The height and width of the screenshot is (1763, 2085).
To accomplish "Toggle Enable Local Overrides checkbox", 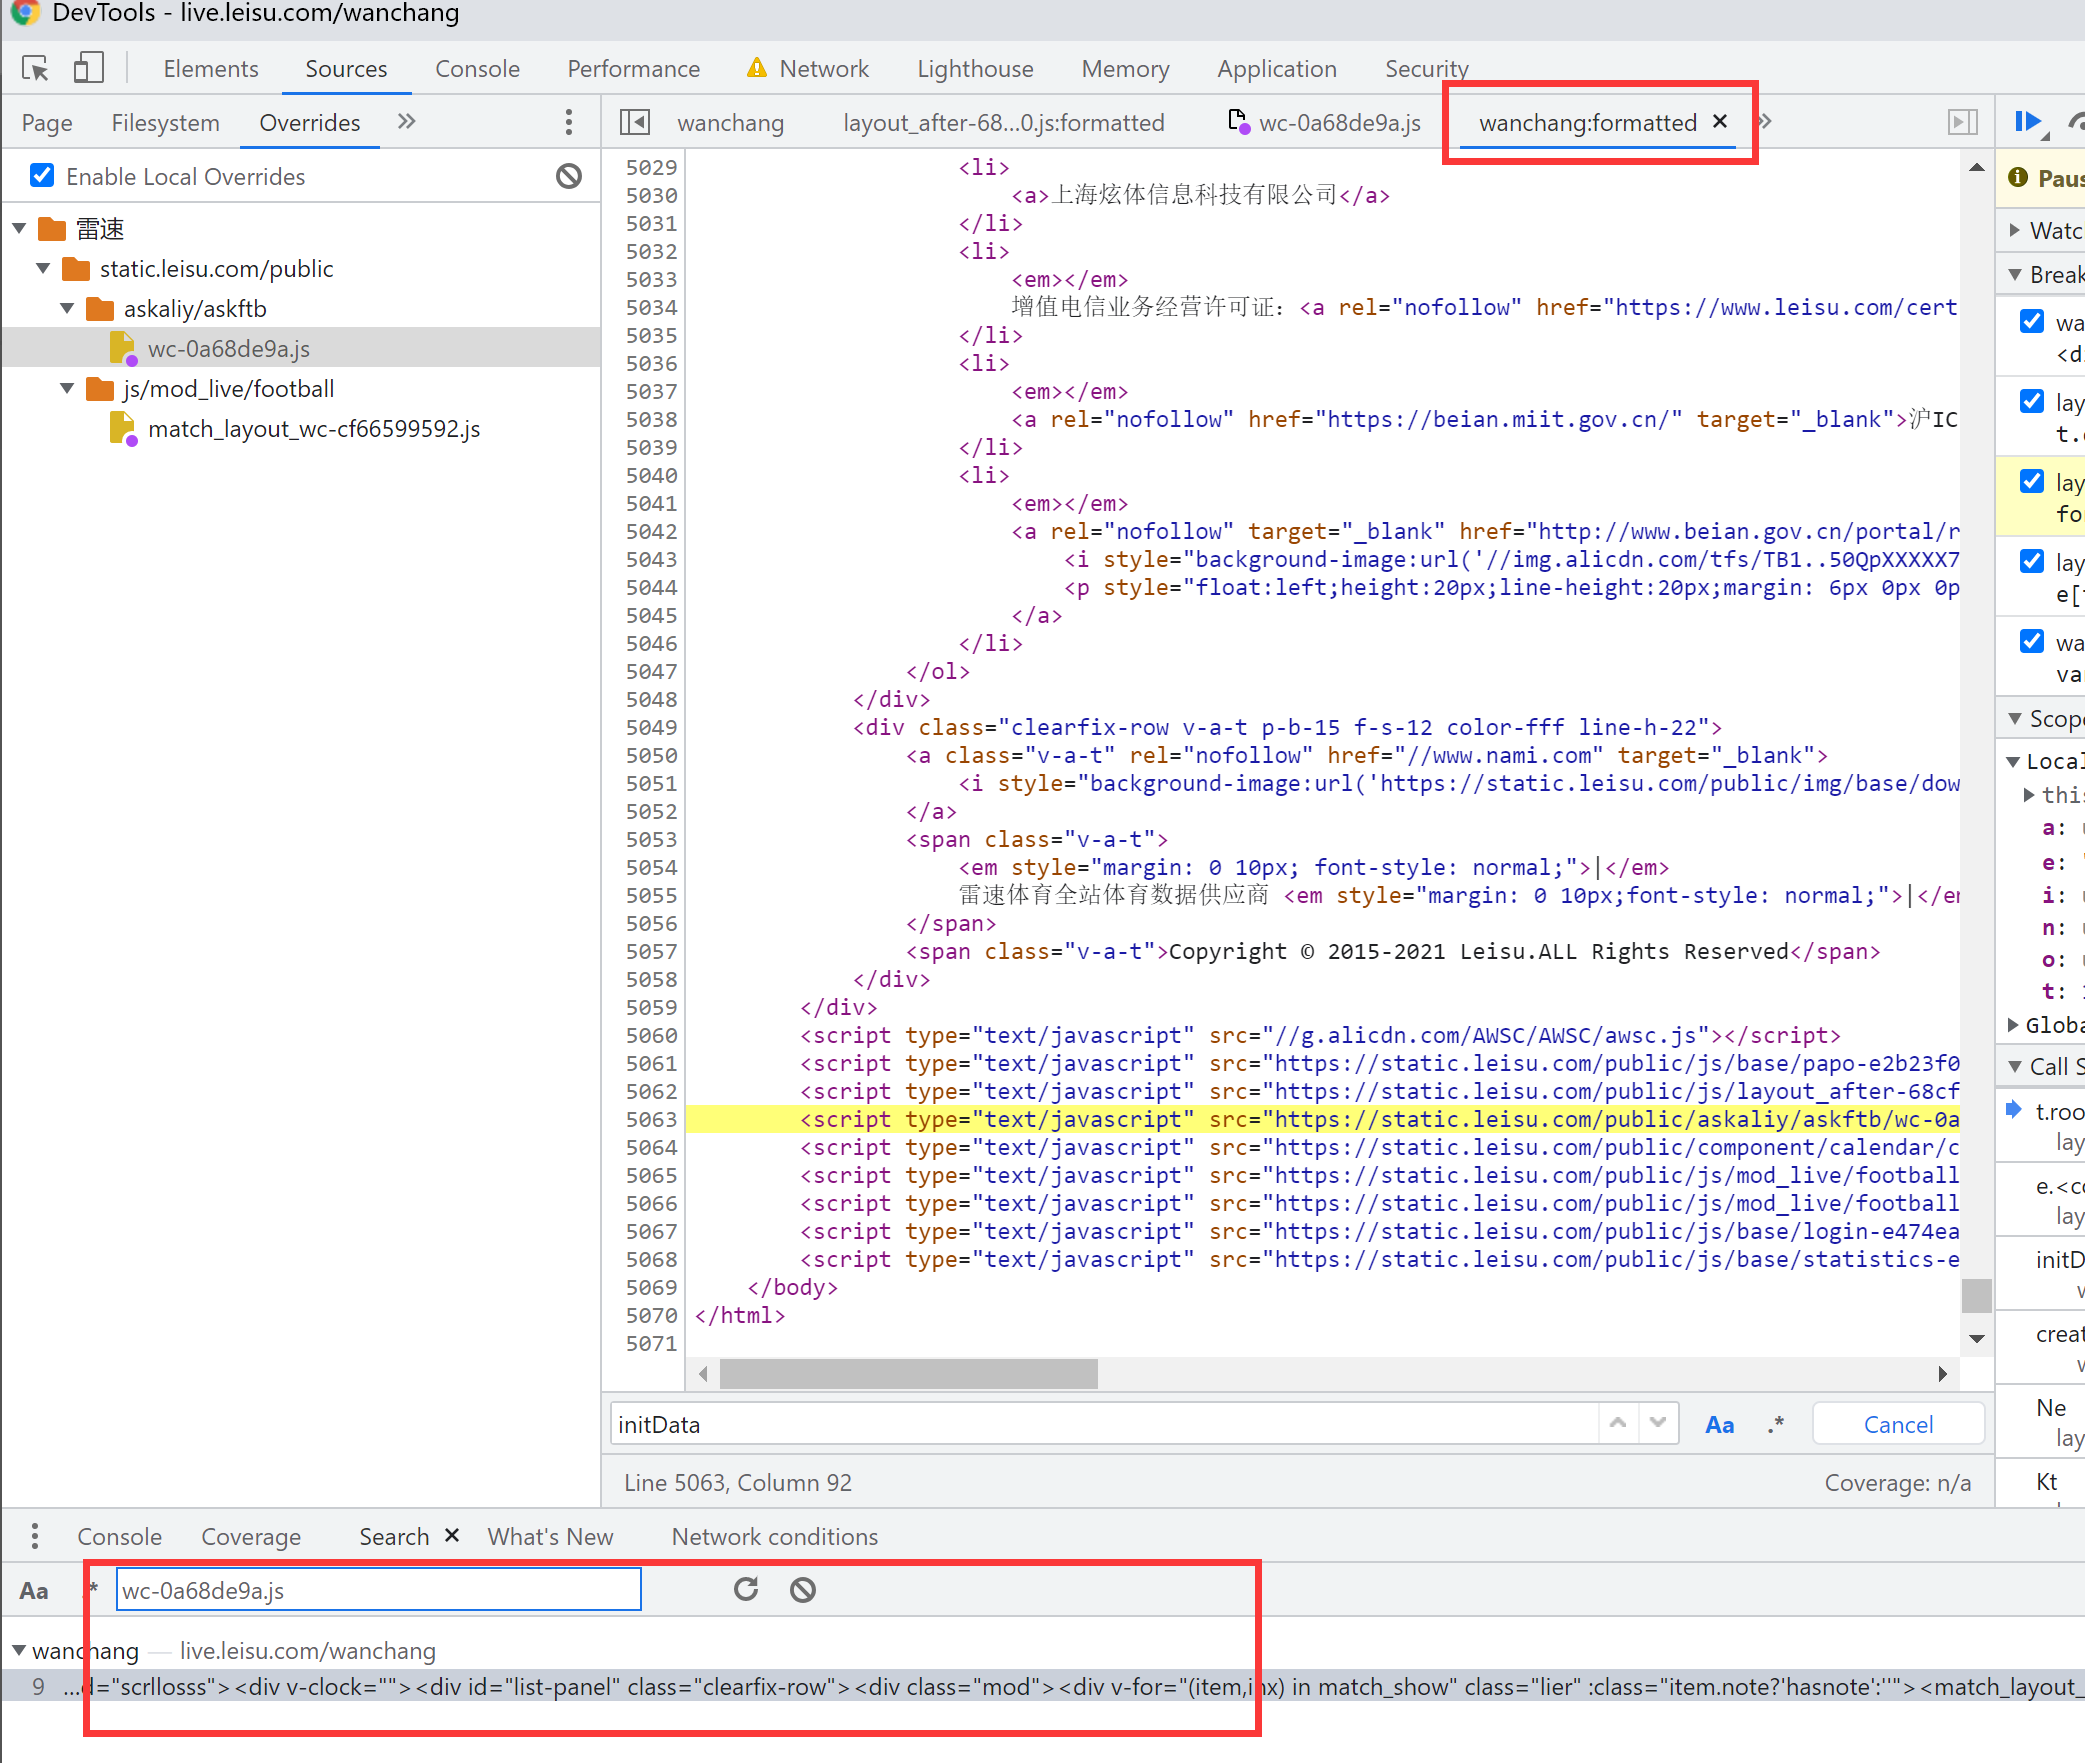I will click(x=42, y=176).
